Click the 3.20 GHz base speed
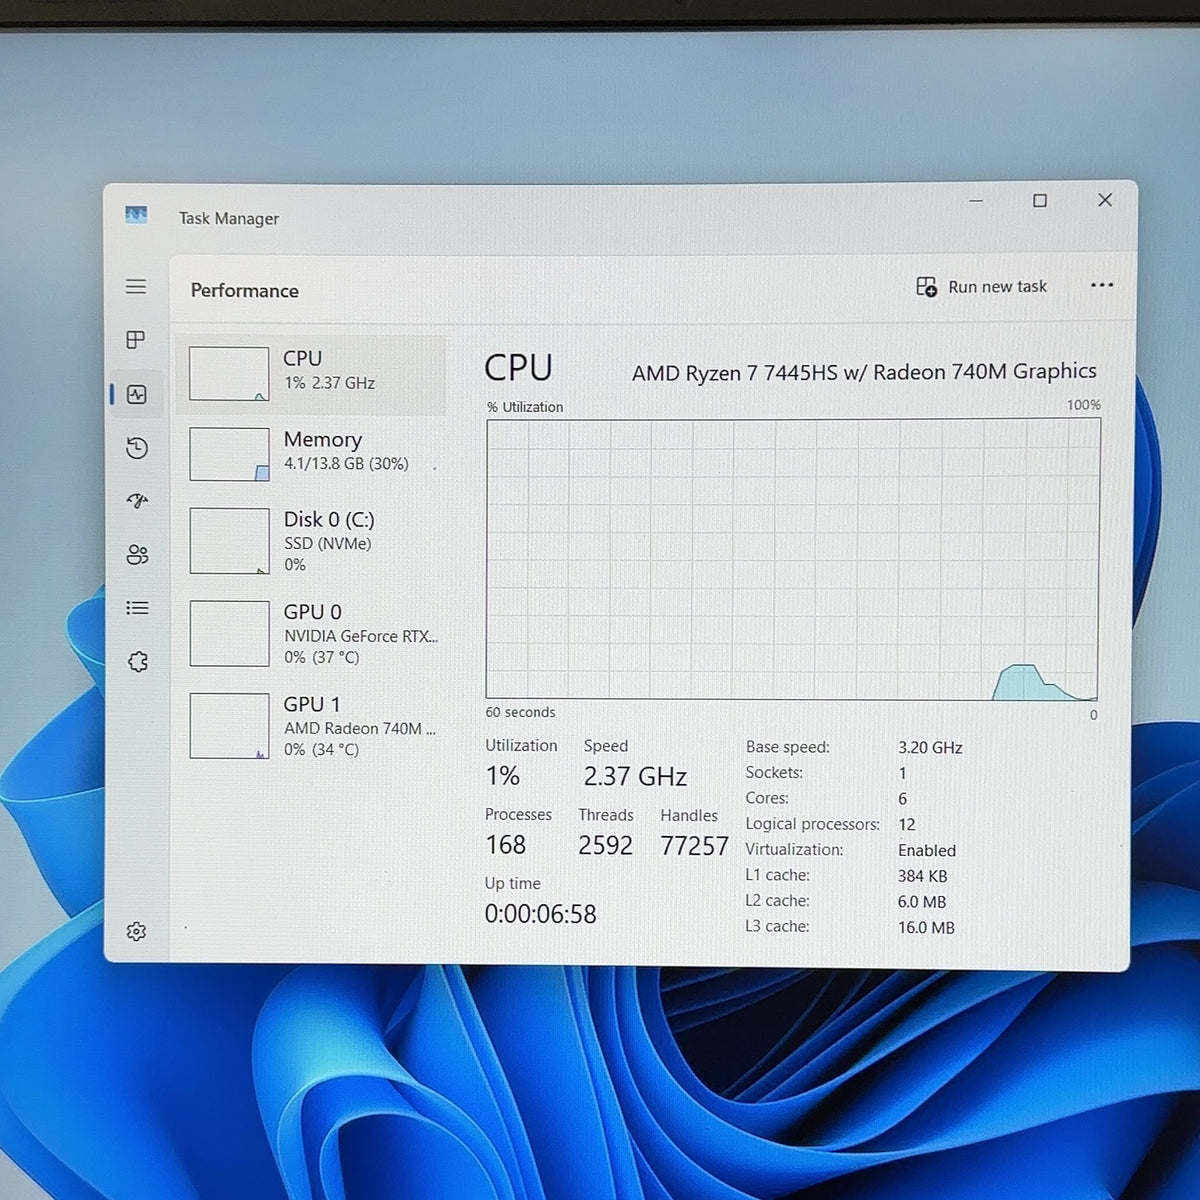The image size is (1200, 1200). coord(930,748)
